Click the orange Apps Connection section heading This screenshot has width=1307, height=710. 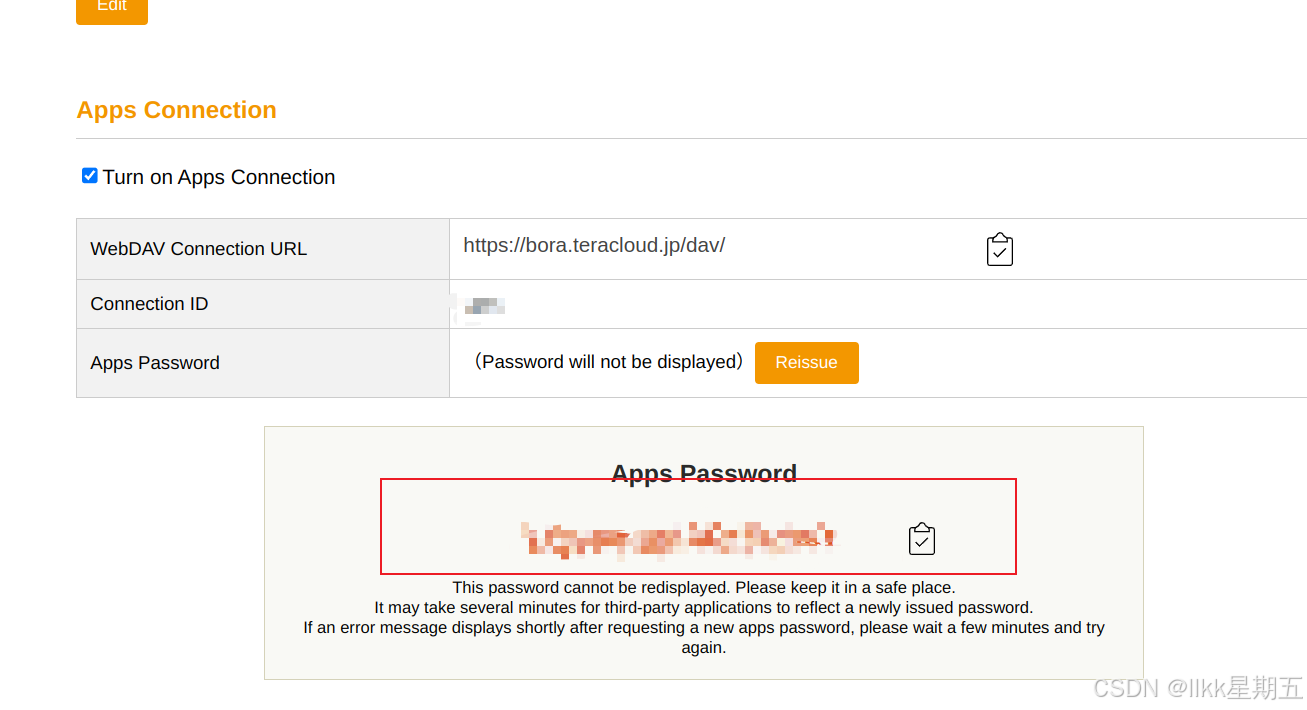[176, 110]
